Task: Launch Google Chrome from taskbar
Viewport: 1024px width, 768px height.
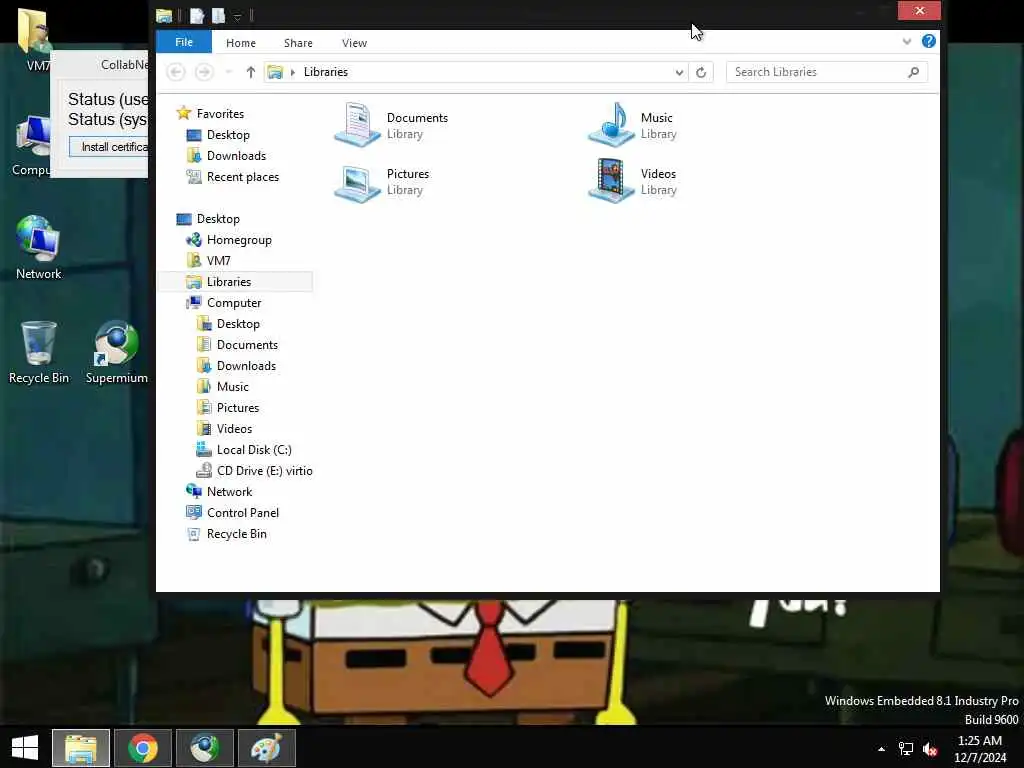Action: 143,748
